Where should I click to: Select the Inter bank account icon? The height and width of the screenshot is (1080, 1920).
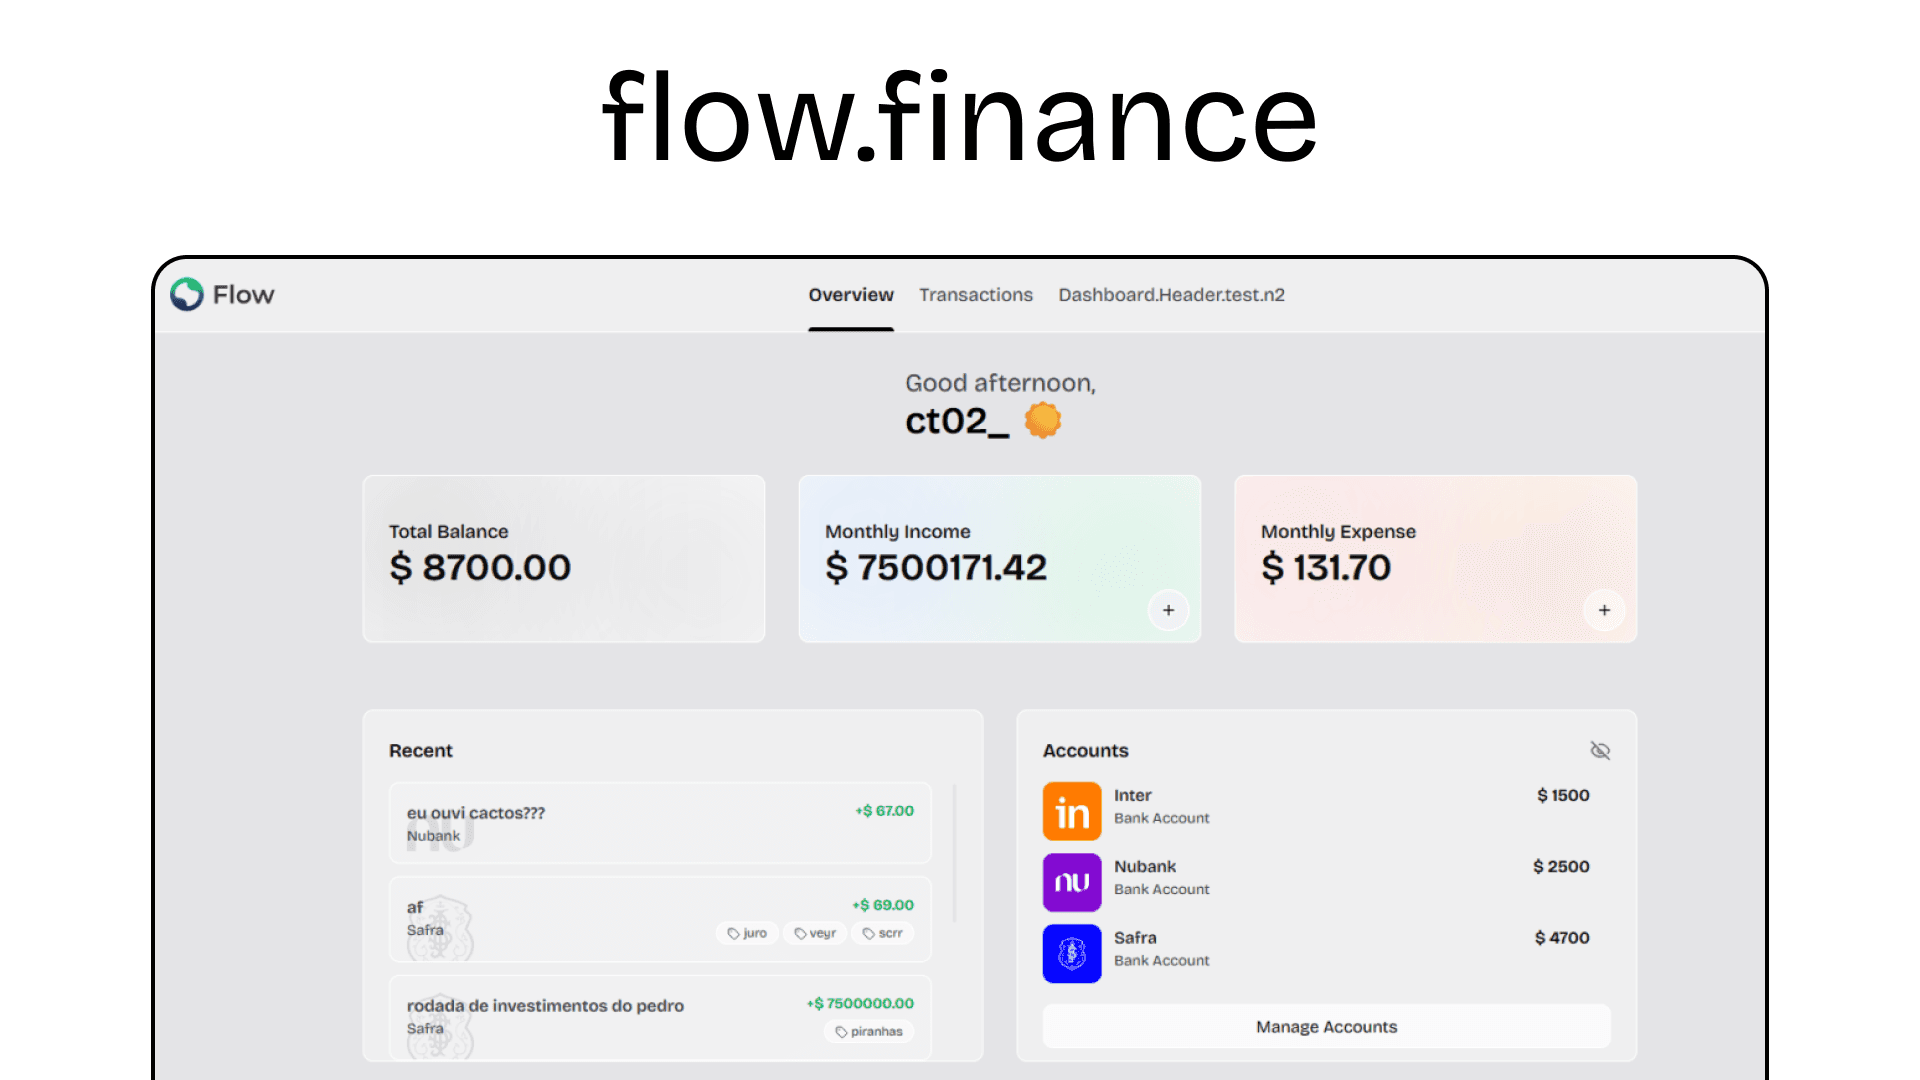click(1071, 811)
